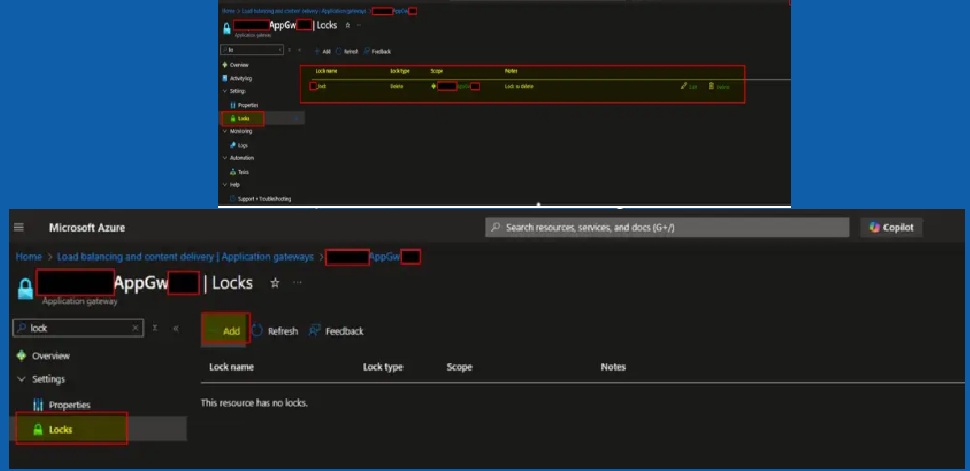Viewport: 970px width, 471px height.
Task: Click the "This resource has no locks." message
Action: pos(254,403)
